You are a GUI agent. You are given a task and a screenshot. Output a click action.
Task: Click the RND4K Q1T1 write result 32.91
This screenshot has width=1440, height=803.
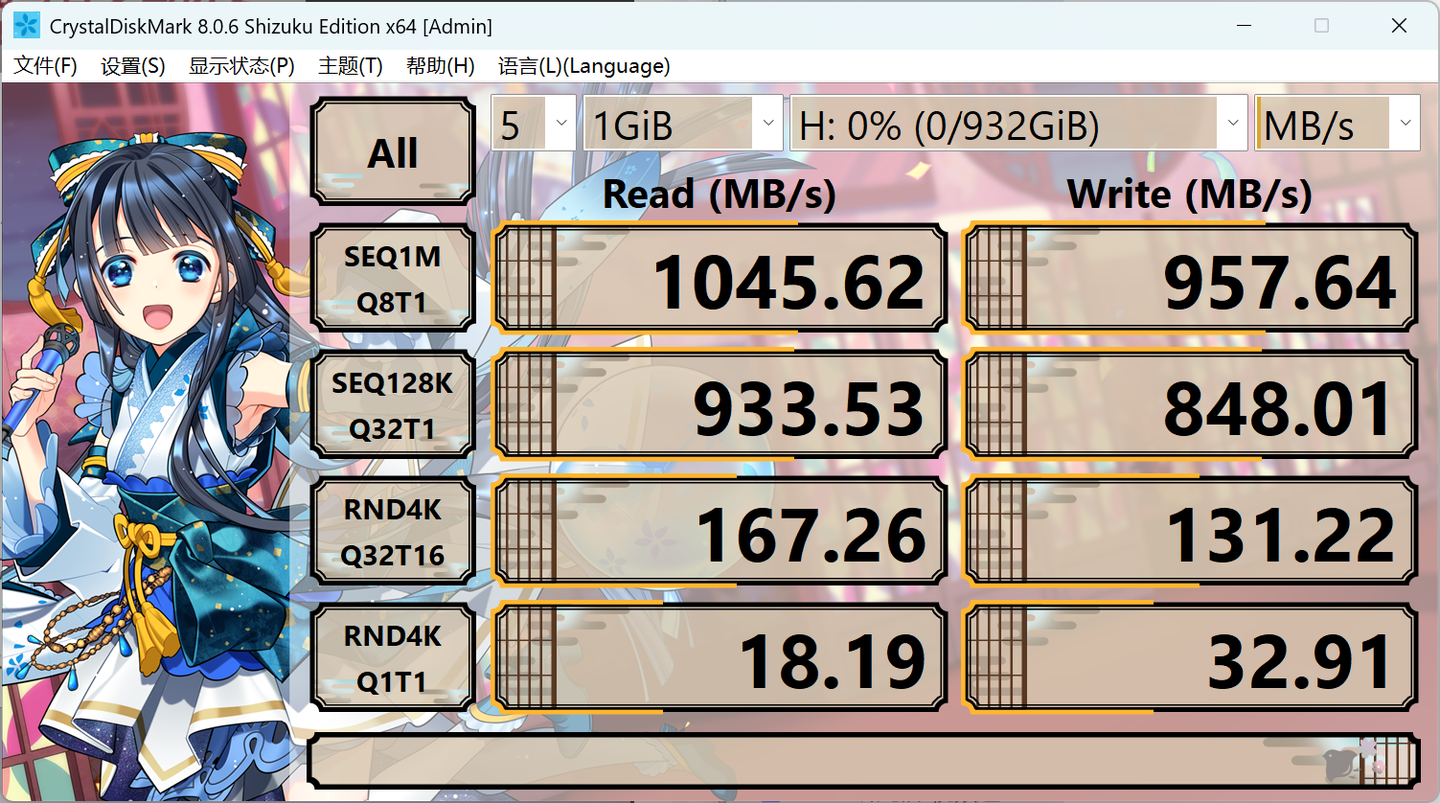[1191, 658]
